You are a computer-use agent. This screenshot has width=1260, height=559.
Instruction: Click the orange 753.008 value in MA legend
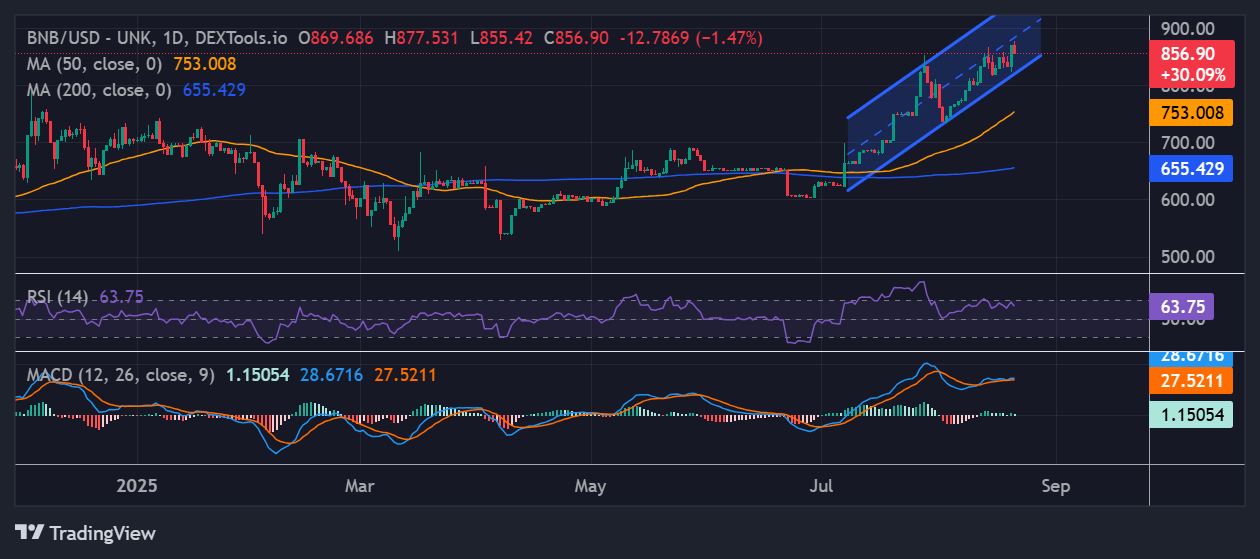[x=203, y=63]
